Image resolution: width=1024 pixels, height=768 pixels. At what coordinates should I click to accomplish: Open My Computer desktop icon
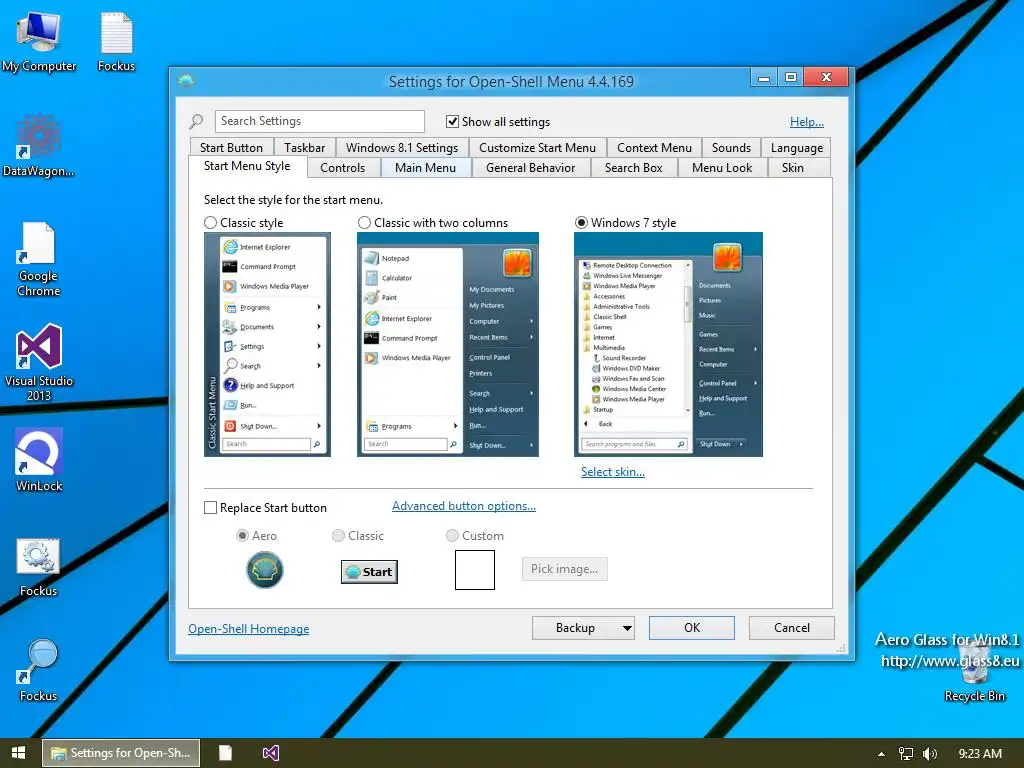[x=39, y=42]
